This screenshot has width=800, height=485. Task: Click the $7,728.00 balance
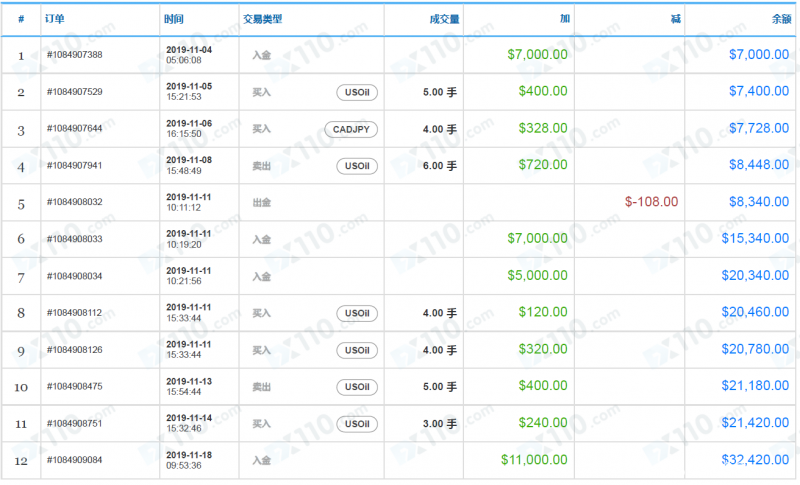(759, 128)
